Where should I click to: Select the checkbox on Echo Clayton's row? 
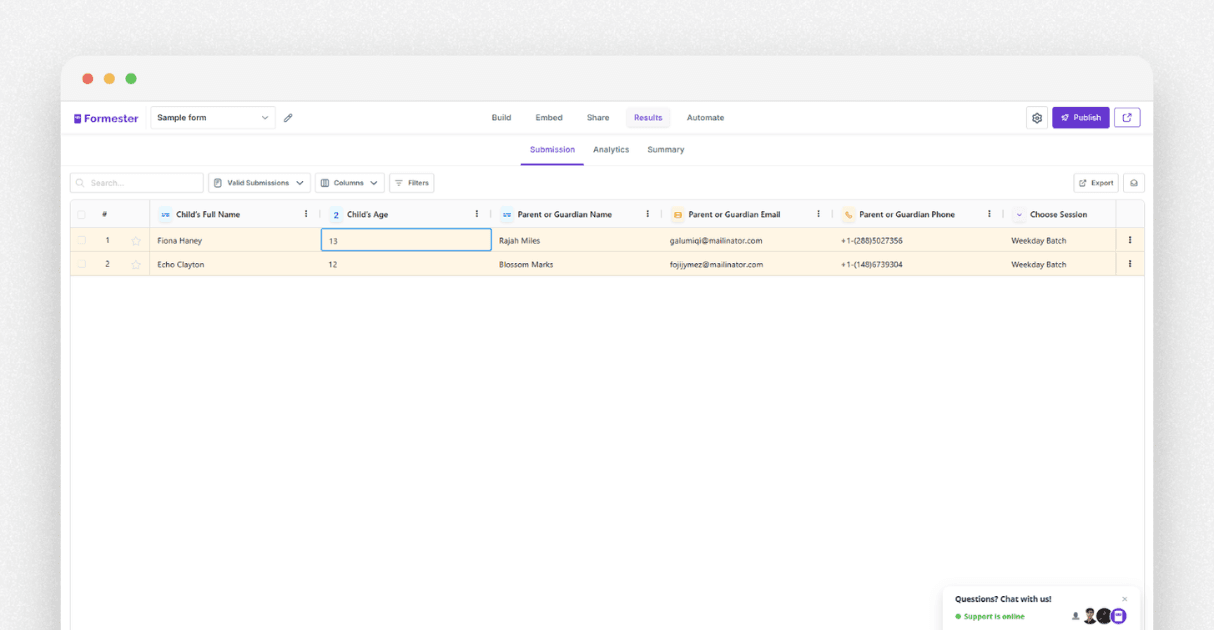point(81,264)
